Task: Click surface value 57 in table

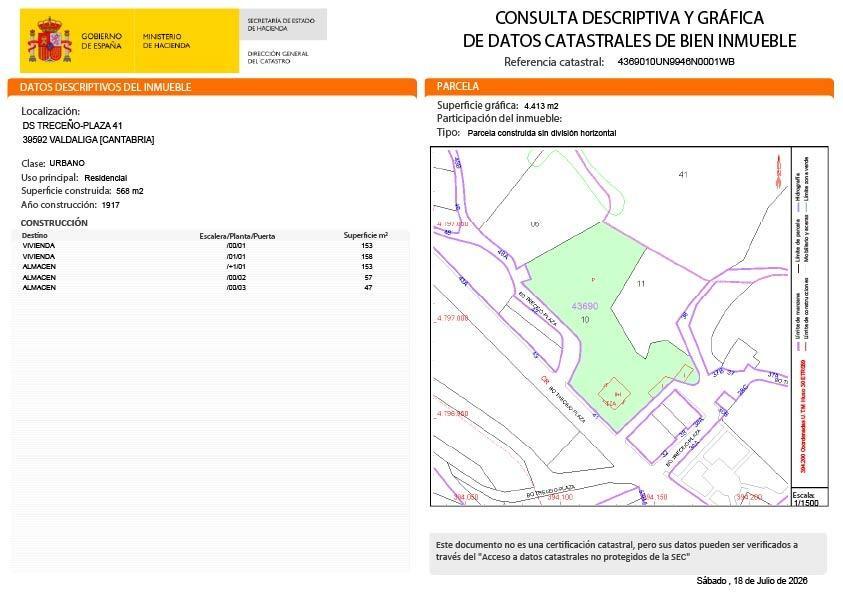Action: tap(368, 277)
